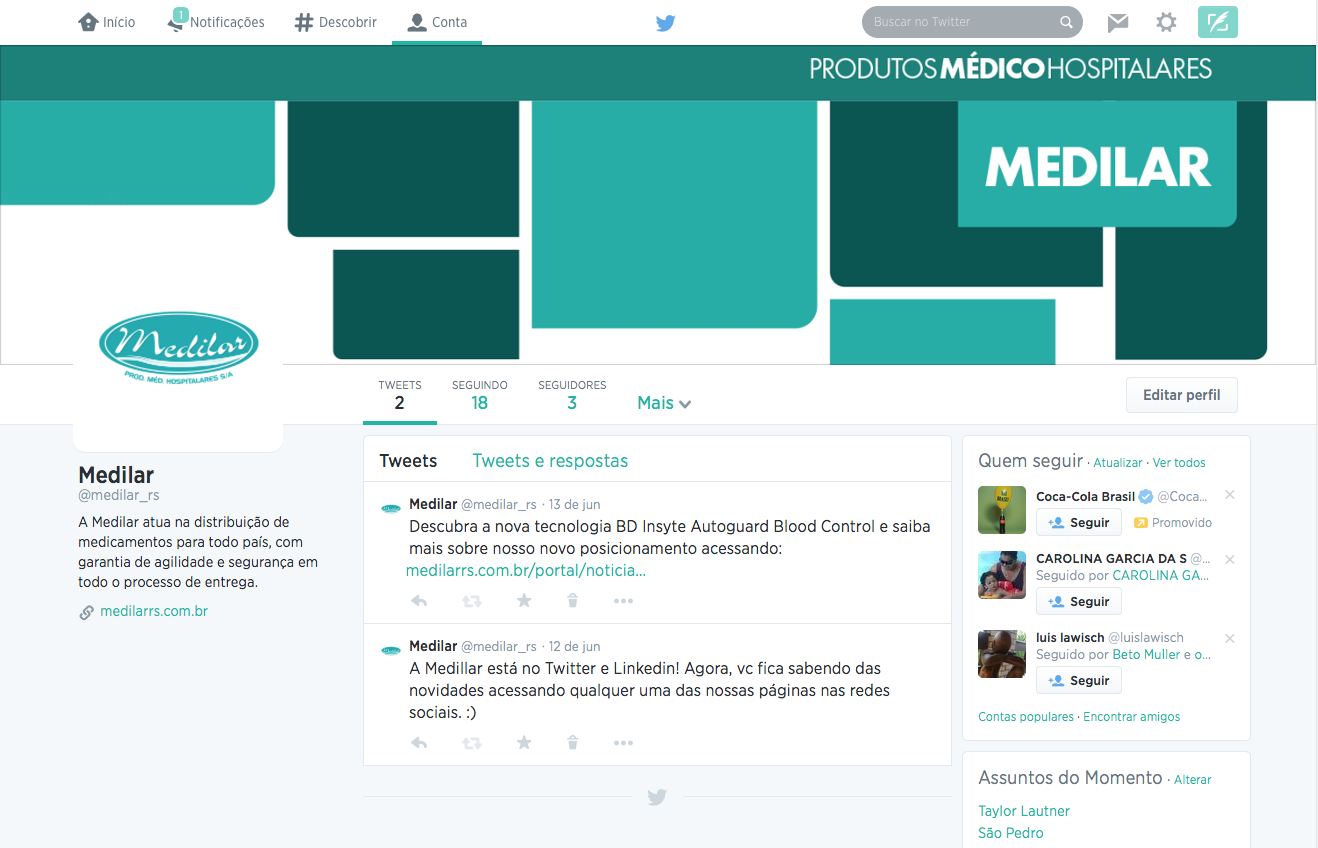The width and height of the screenshot is (1318, 848).
Task: Open luis lawisch profile picture
Action: [x=1002, y=654]
